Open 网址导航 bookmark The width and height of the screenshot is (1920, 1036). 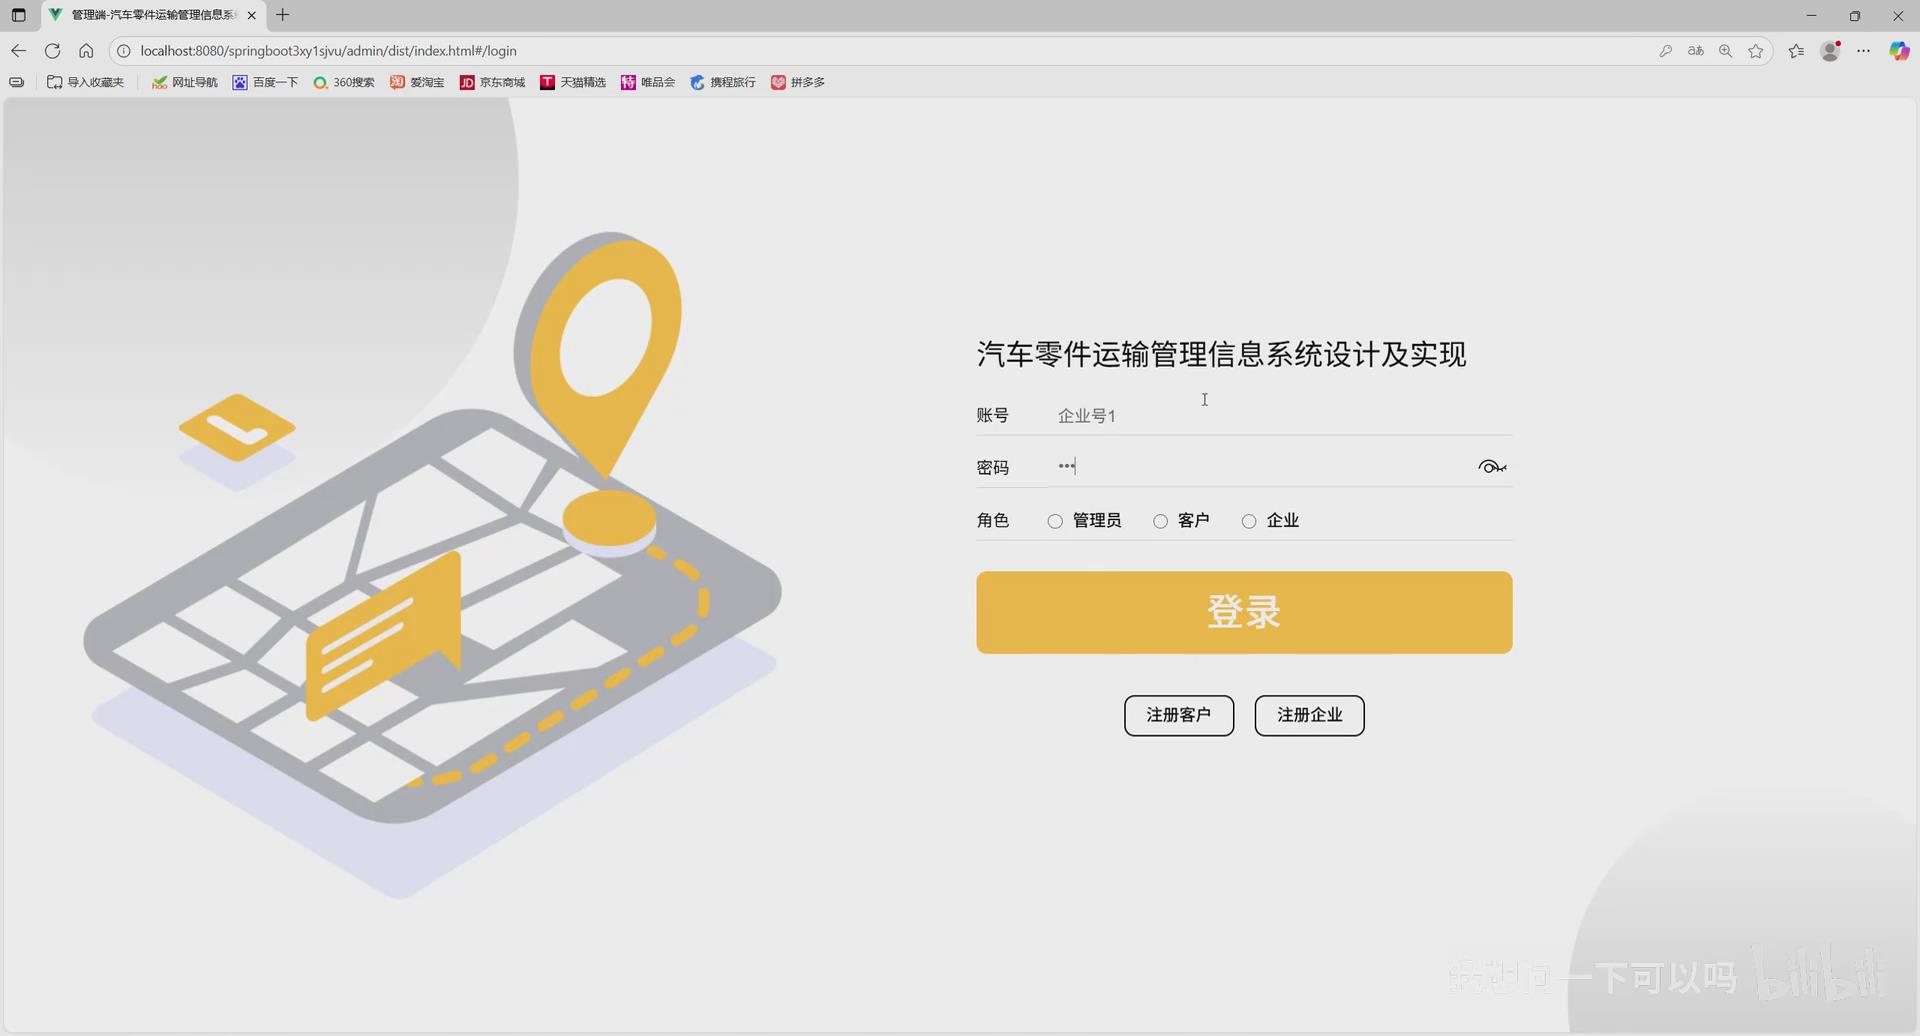pyautogui.click(x=185, y=82)
